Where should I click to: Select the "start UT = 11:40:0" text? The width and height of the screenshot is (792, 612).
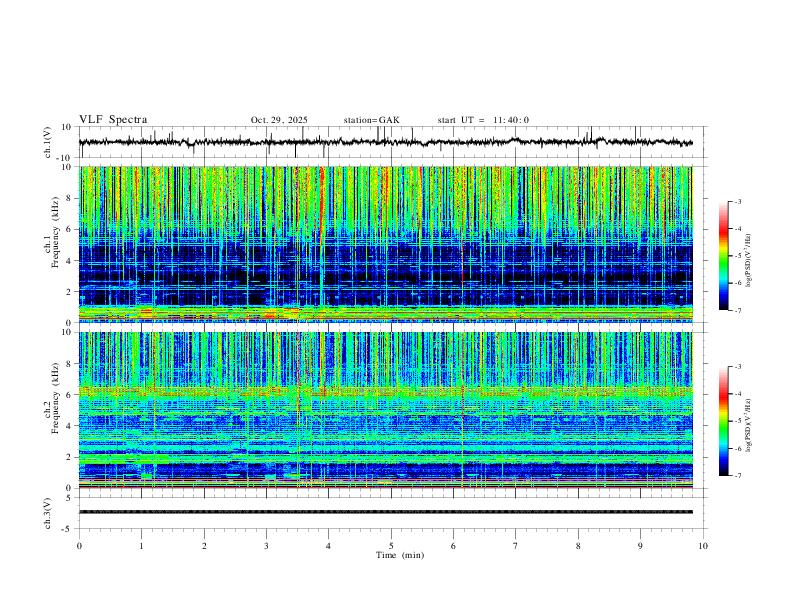pyautogui.click(x=483, y=120)
